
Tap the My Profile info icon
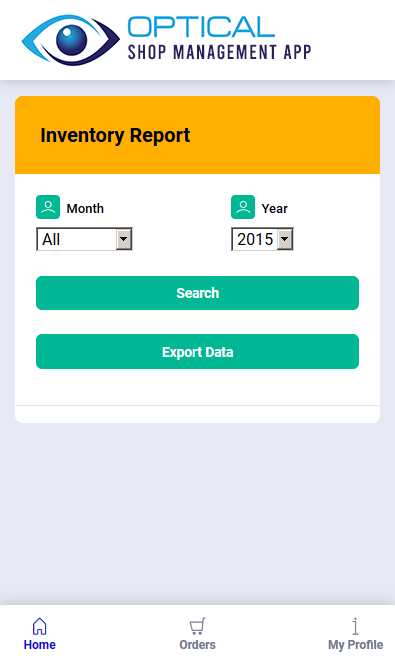click(355, 626)
